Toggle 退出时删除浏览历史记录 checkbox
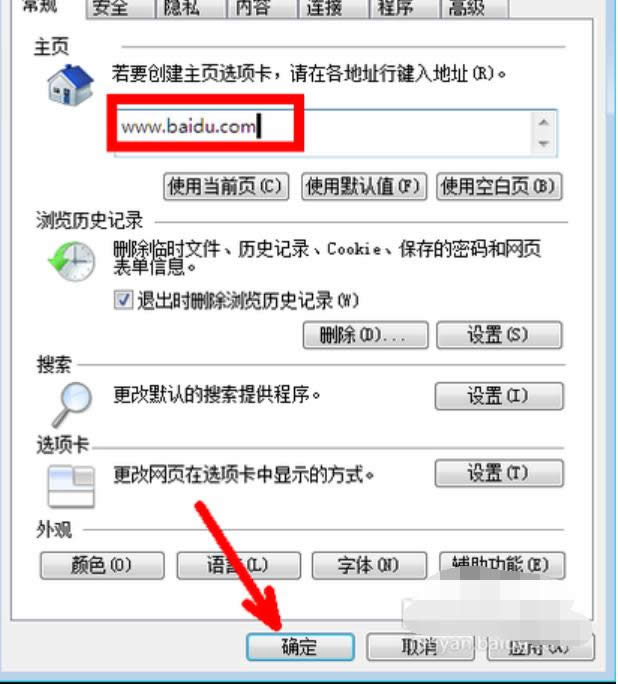The width and height of the screenshot is (618, 684). pos(123,301)
